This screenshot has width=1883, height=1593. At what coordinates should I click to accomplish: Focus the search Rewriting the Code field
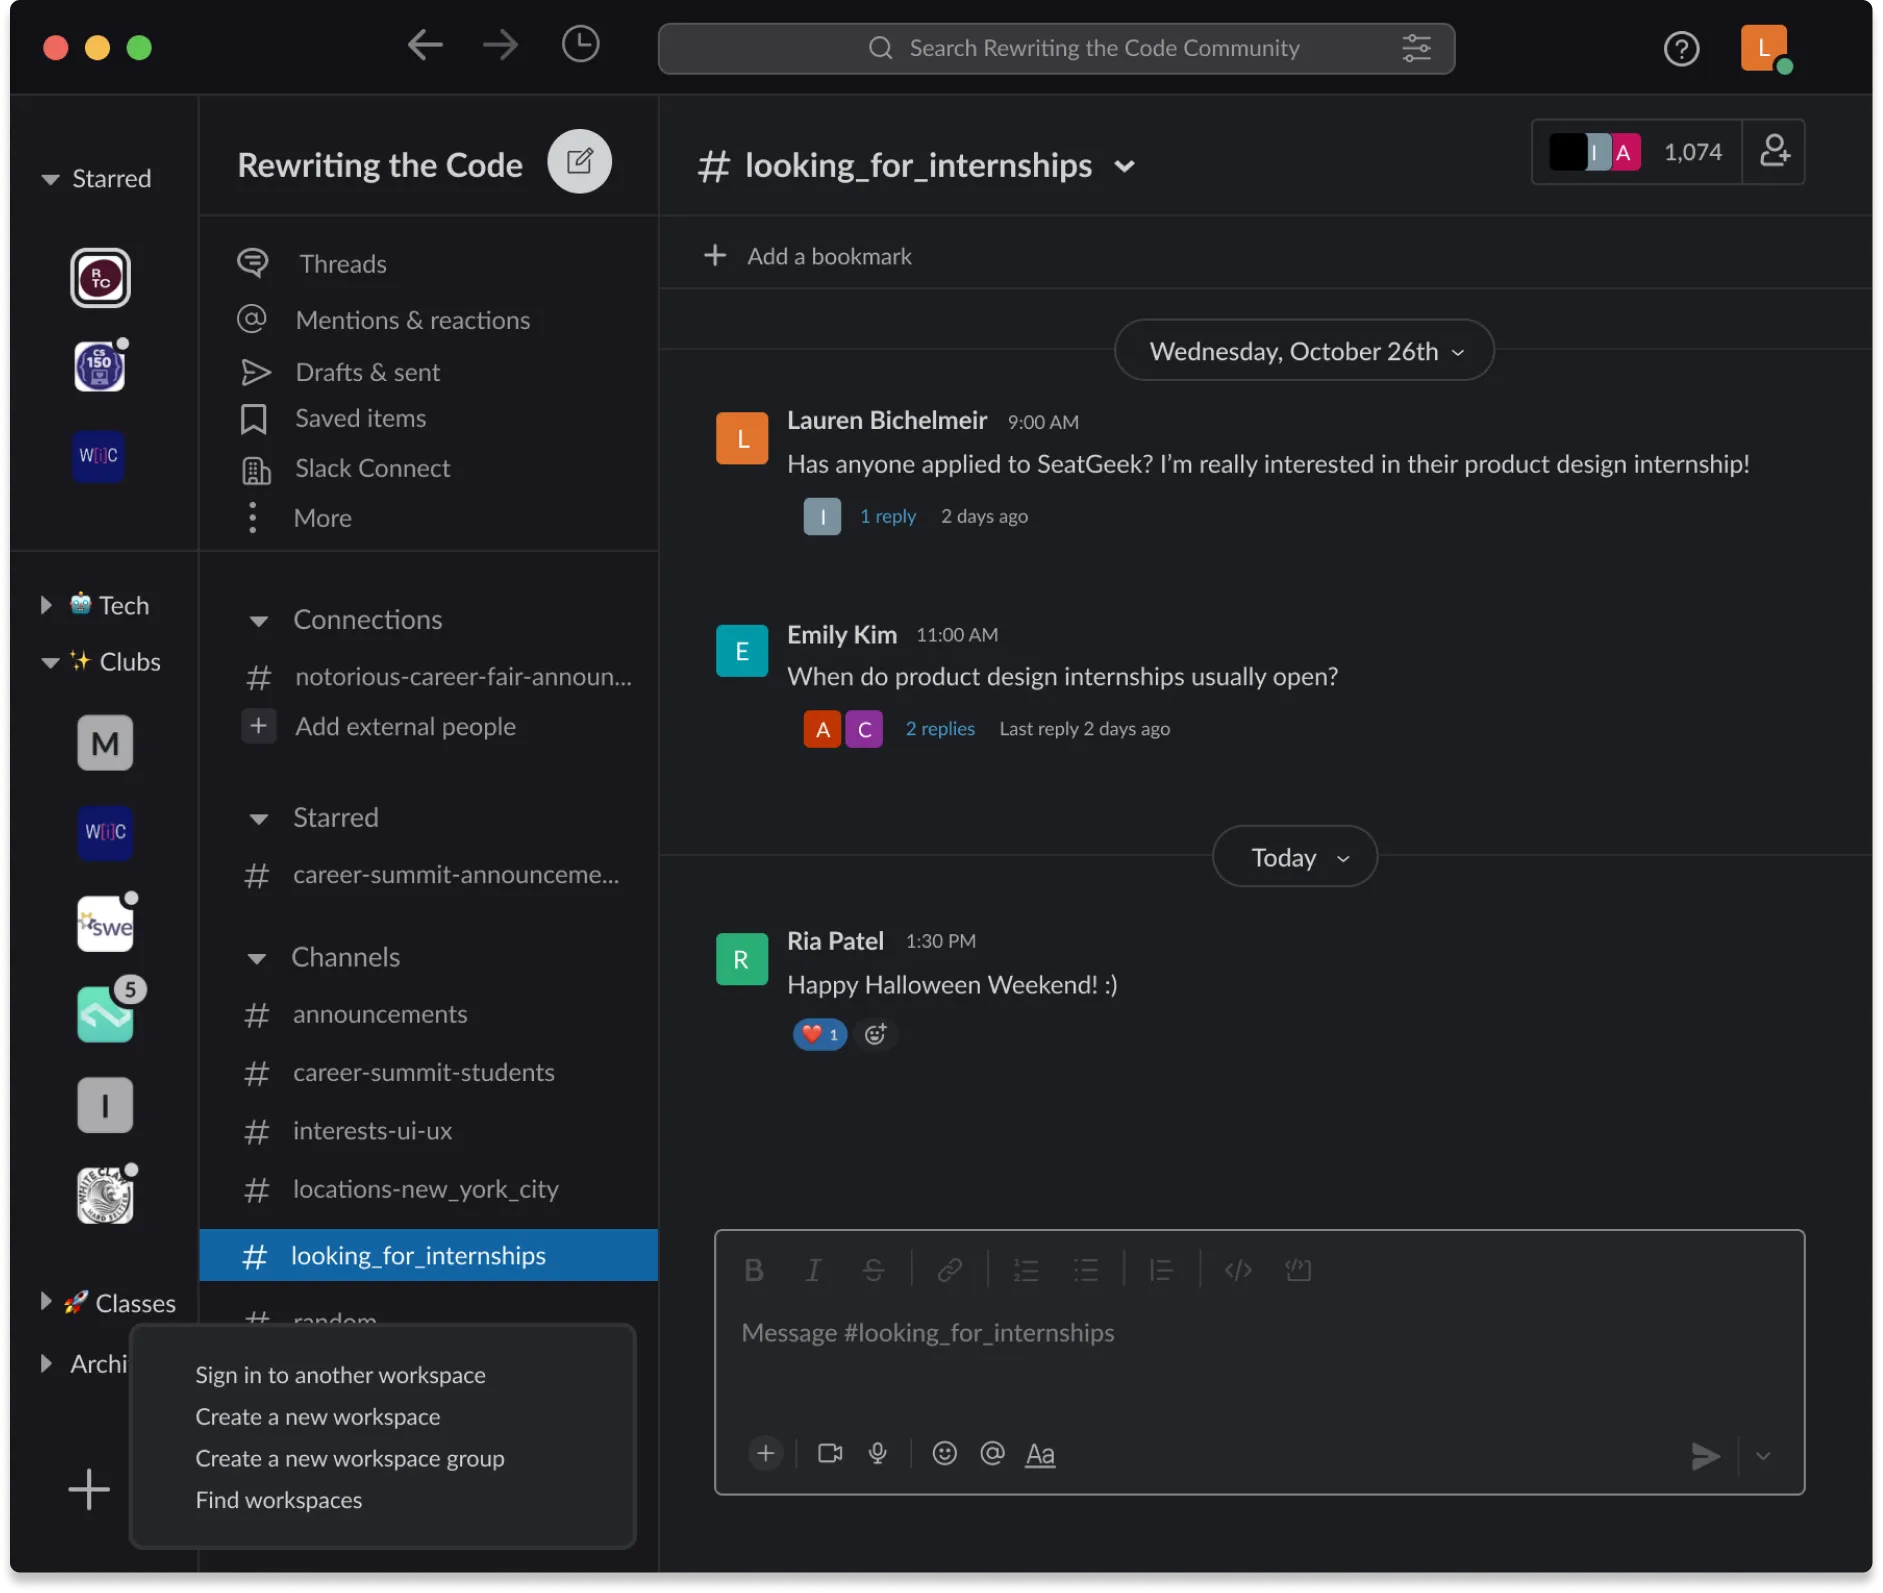[1056, 48]
